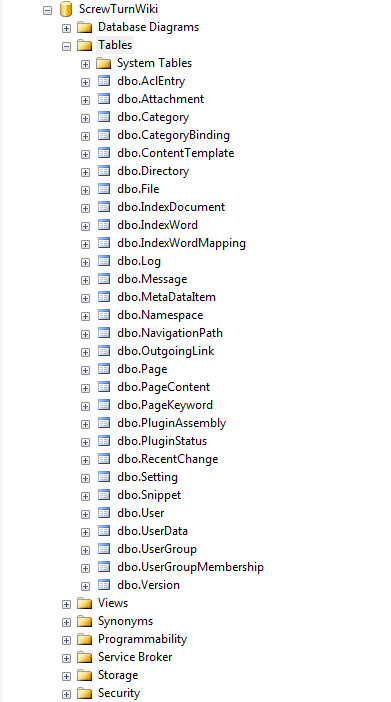Screen dimensions: 391x702
Task: Click the table icon beside dbo.AclEntry
Action: click(x=104, y=81)
